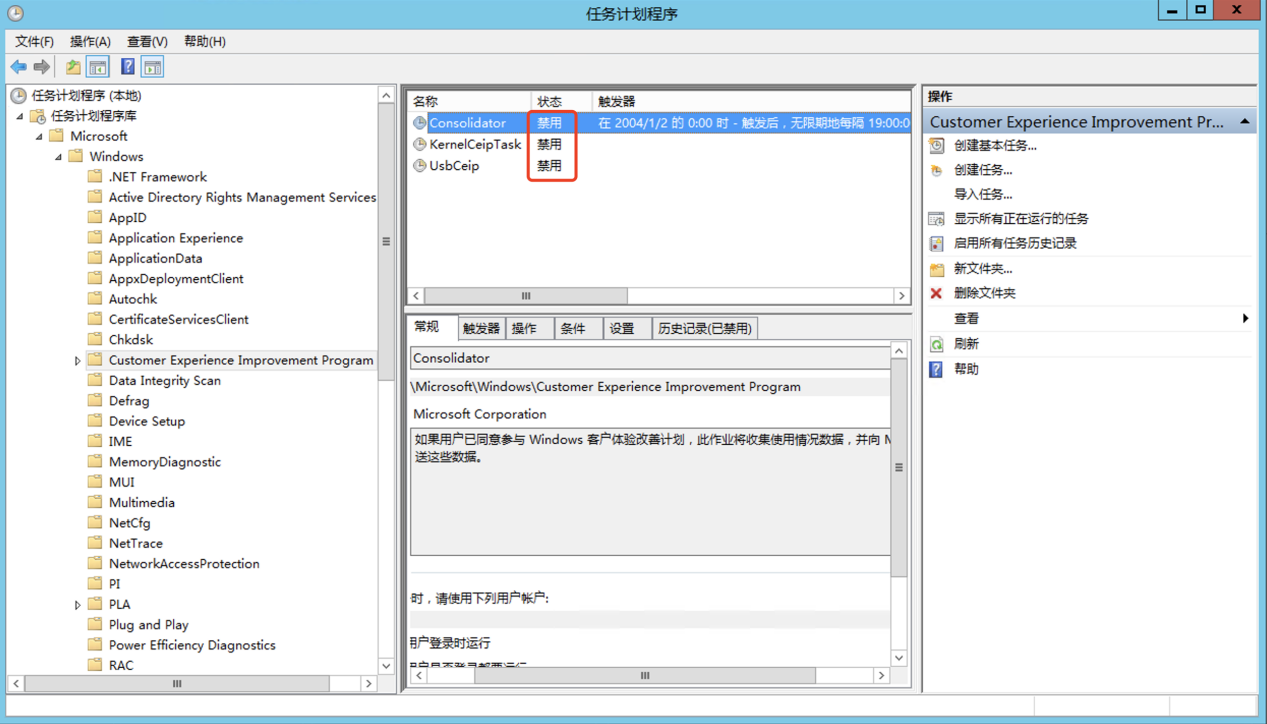
Task: Expand the Customer Experience Improvement Program node
Action: [x=77, y=361]
